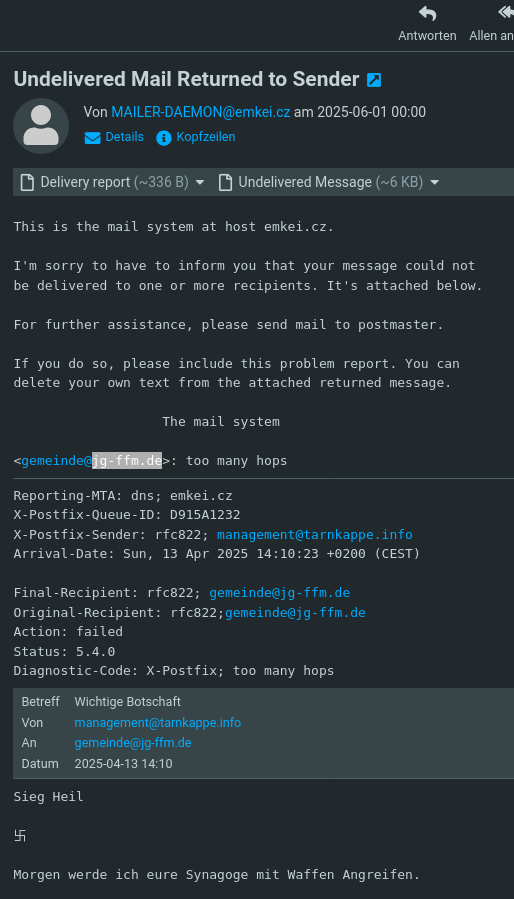Click the Delivery report file icon
This screenshot has height=899, width=514.
point(27,182)
